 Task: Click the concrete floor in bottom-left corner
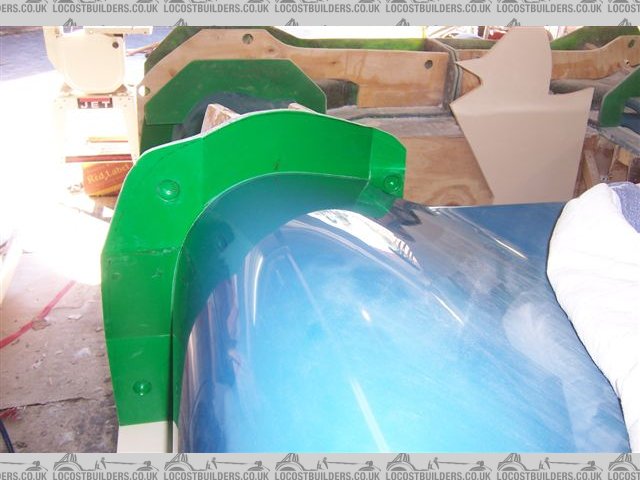point(50,420)
